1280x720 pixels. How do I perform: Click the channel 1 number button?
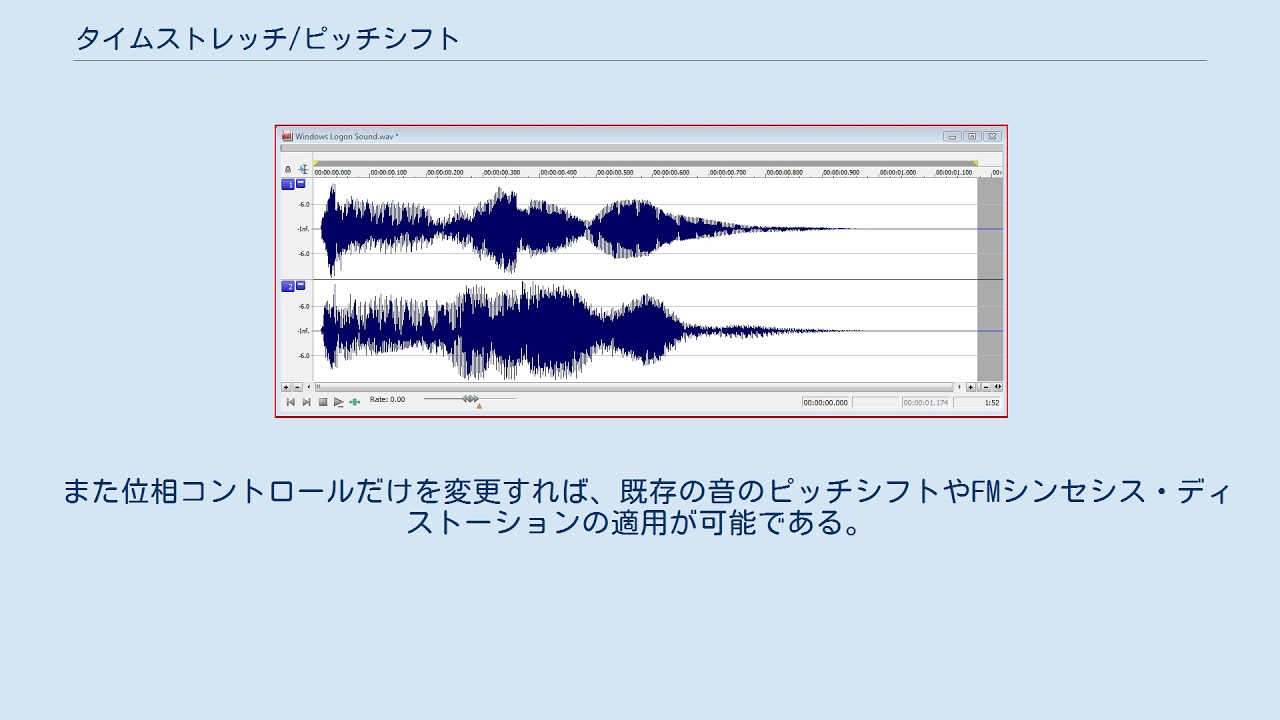point(288,185)
